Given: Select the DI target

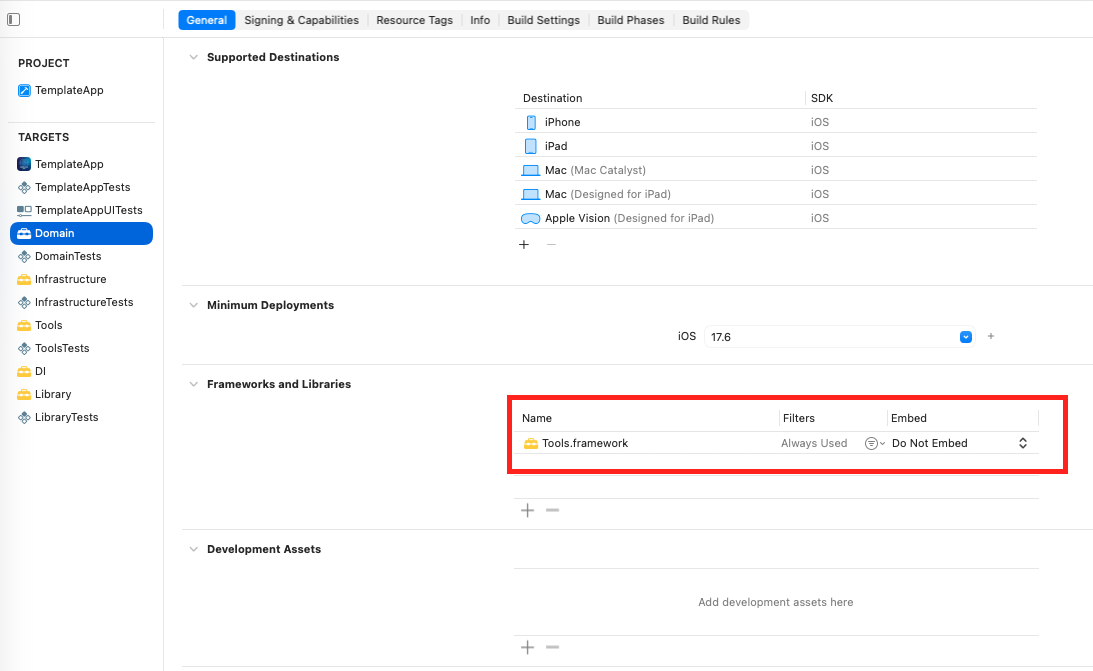Looking at the screenshot, I should pyautogui.click(x=82, y=371).
